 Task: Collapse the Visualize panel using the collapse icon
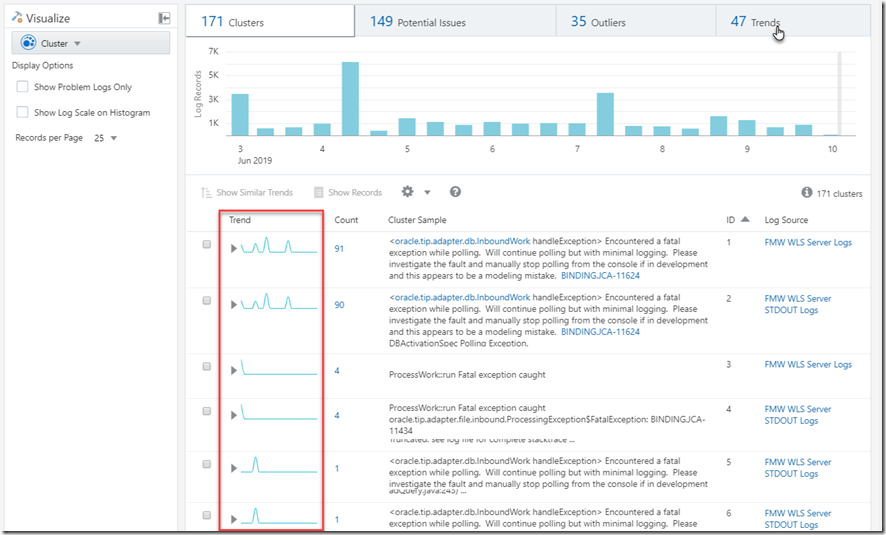click(x=164, y=18)
